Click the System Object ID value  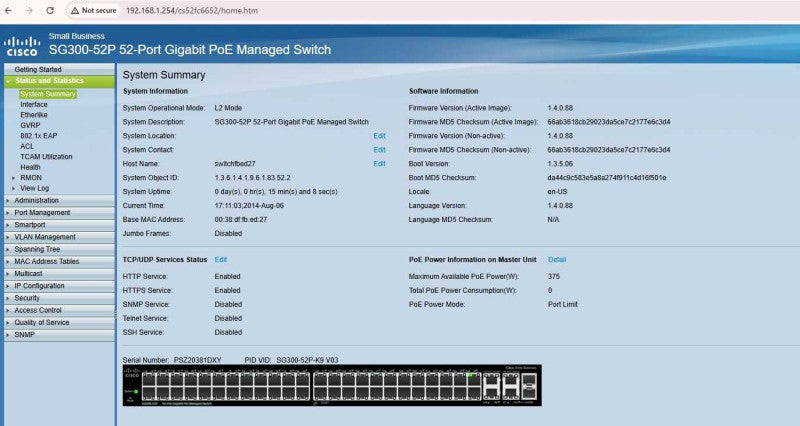point(253,178)
